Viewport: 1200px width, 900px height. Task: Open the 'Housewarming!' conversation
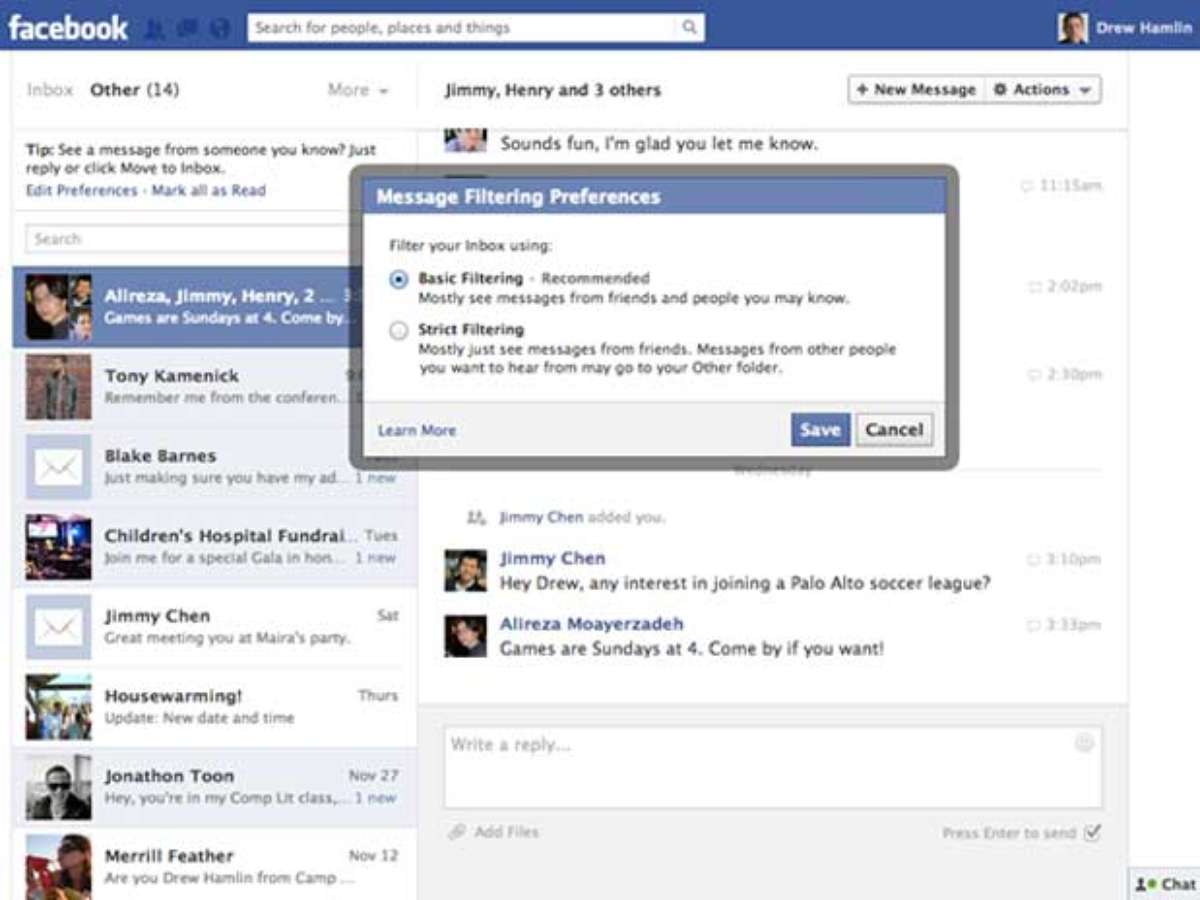[215, 707]
